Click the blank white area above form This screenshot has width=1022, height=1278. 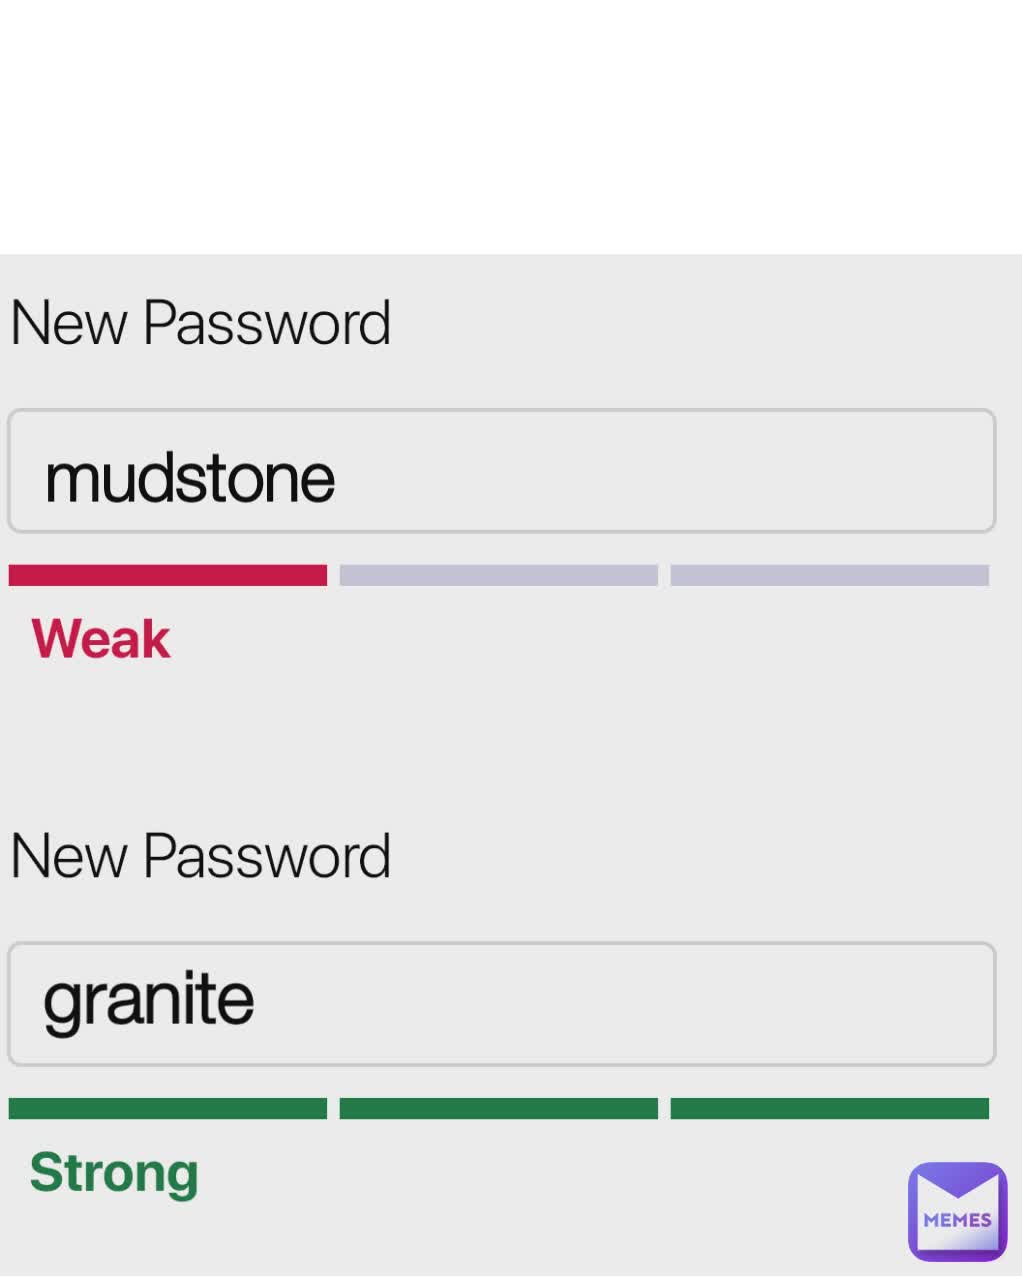pos(511,126)
